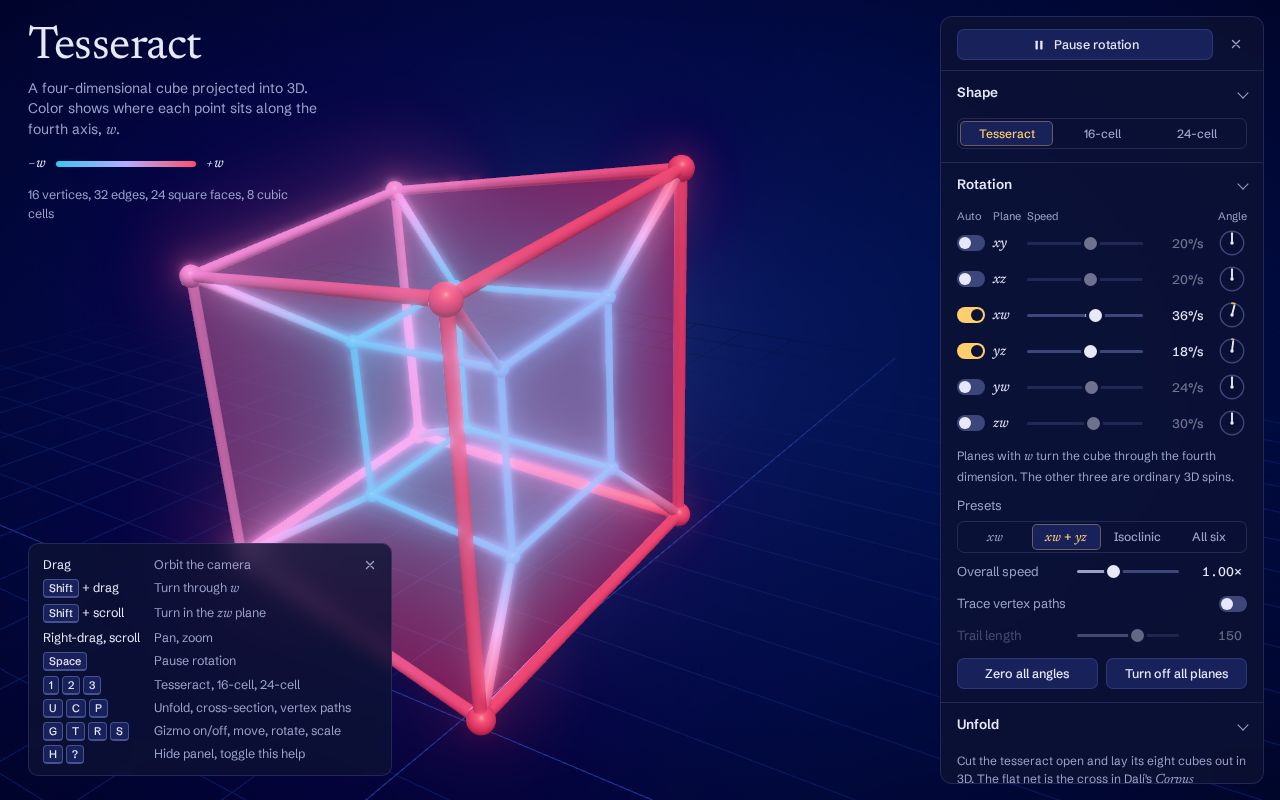Screen dimensions: 1280x800
Task: Click the P key badge for vertex paths
Action: tap(98, 708)
